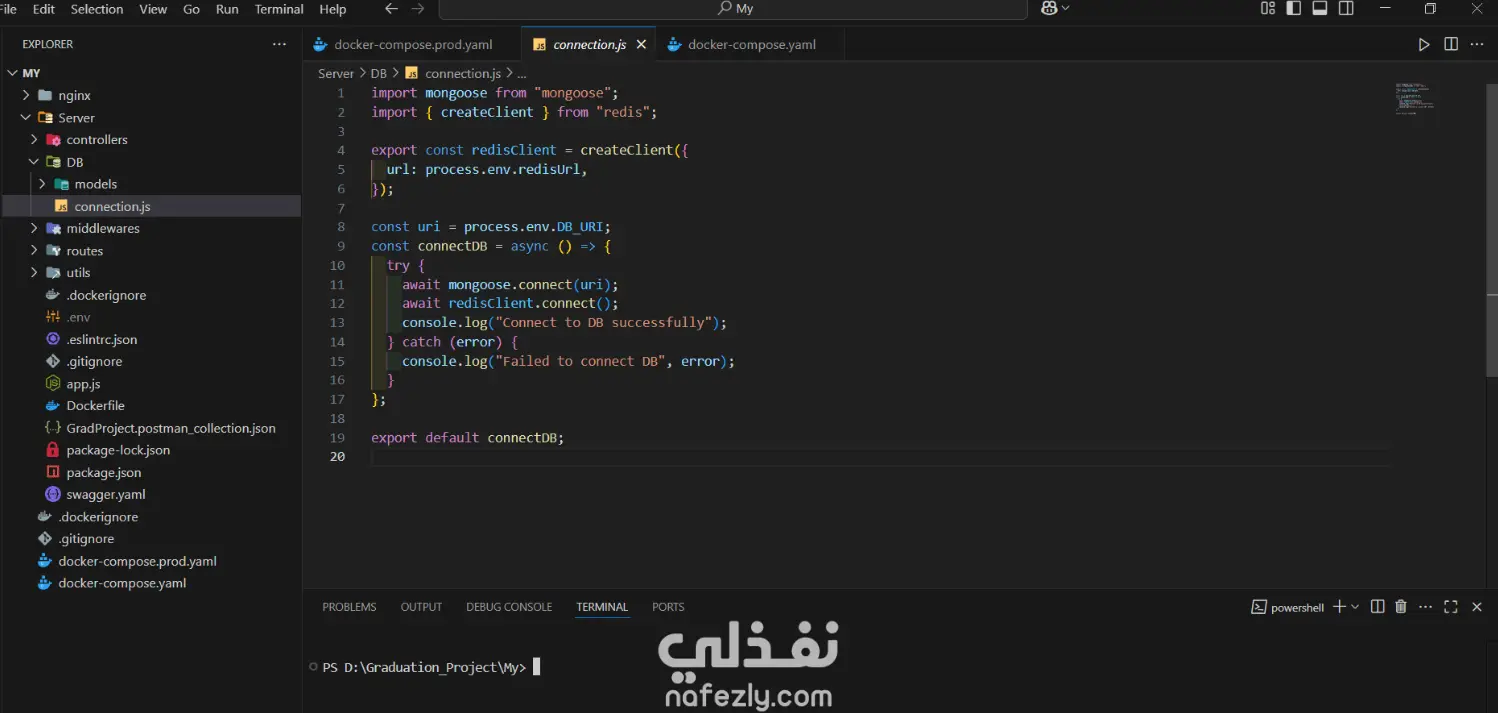
Task: Open the Terminal menu
Action: (x=279, y=9)
